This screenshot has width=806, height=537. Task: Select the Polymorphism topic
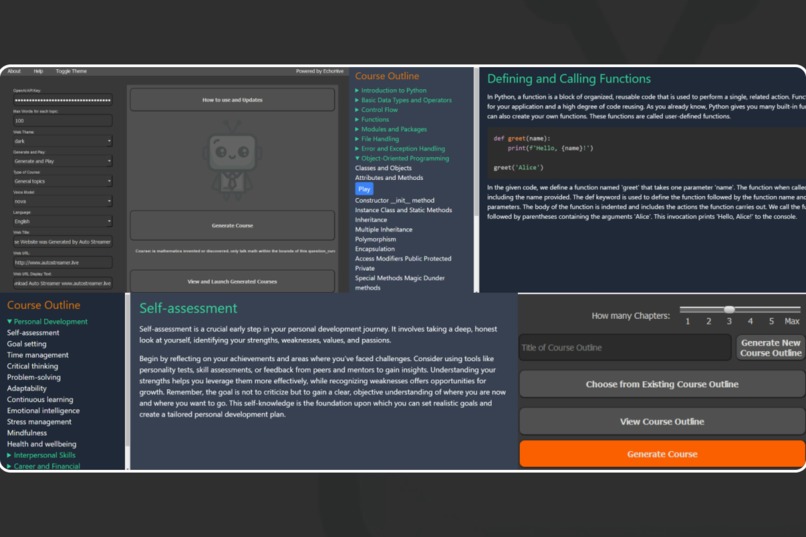tap(375, 239)
